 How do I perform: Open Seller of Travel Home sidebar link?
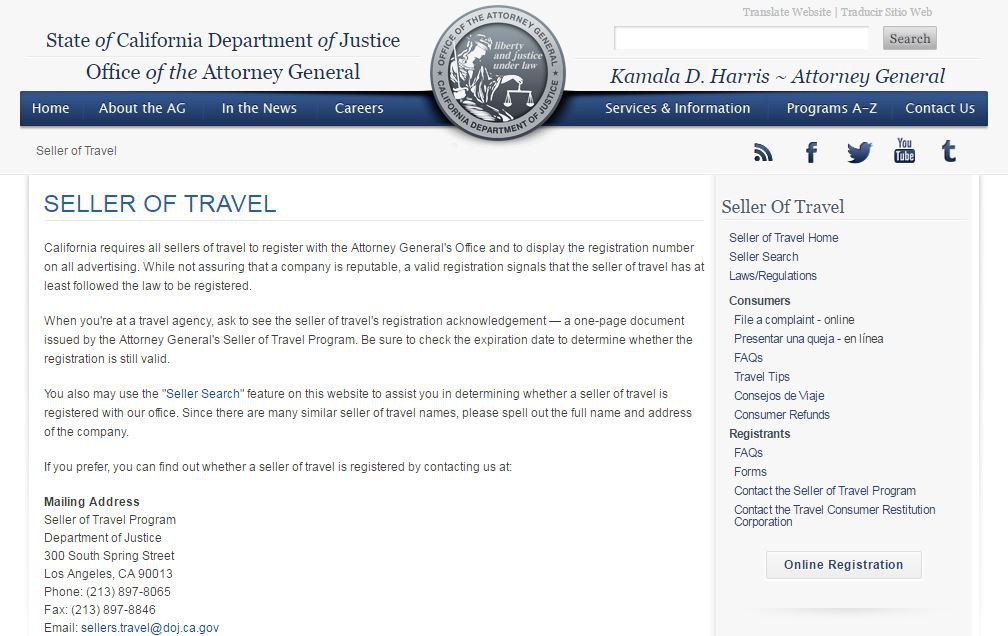(x=784, y=238)
